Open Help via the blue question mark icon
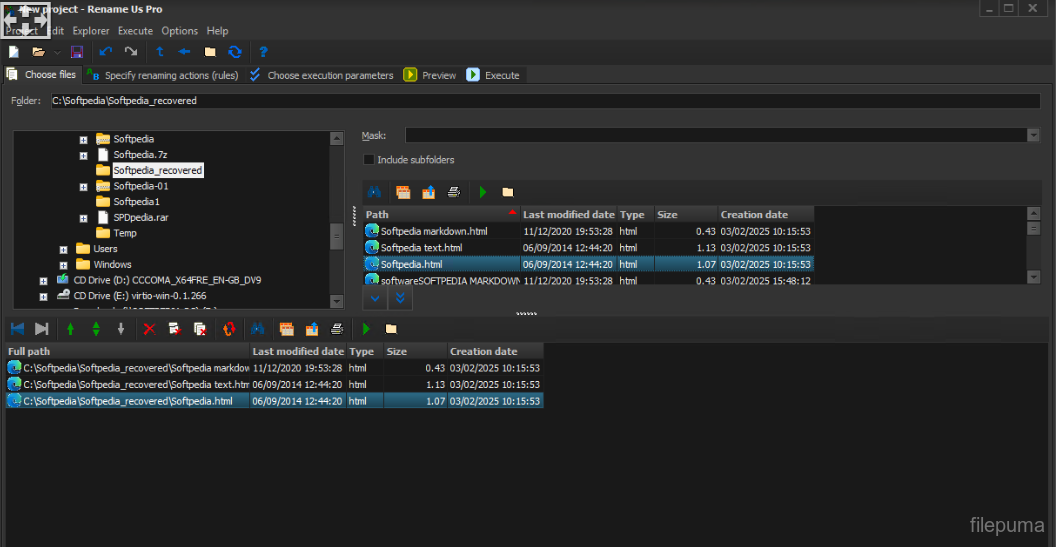Viewport: 1056px width, 547px height. (263, 52)
